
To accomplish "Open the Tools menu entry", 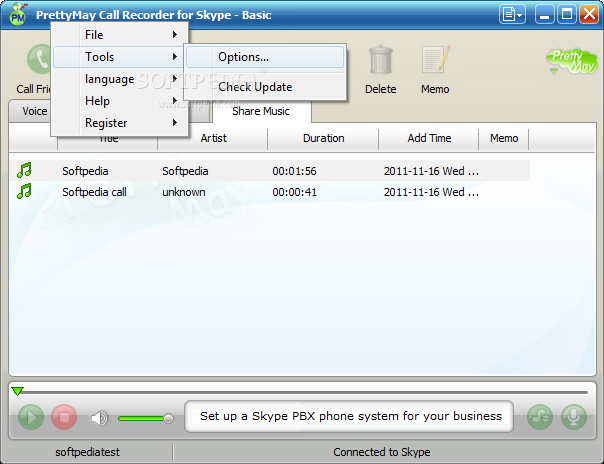I will point(119,57).
